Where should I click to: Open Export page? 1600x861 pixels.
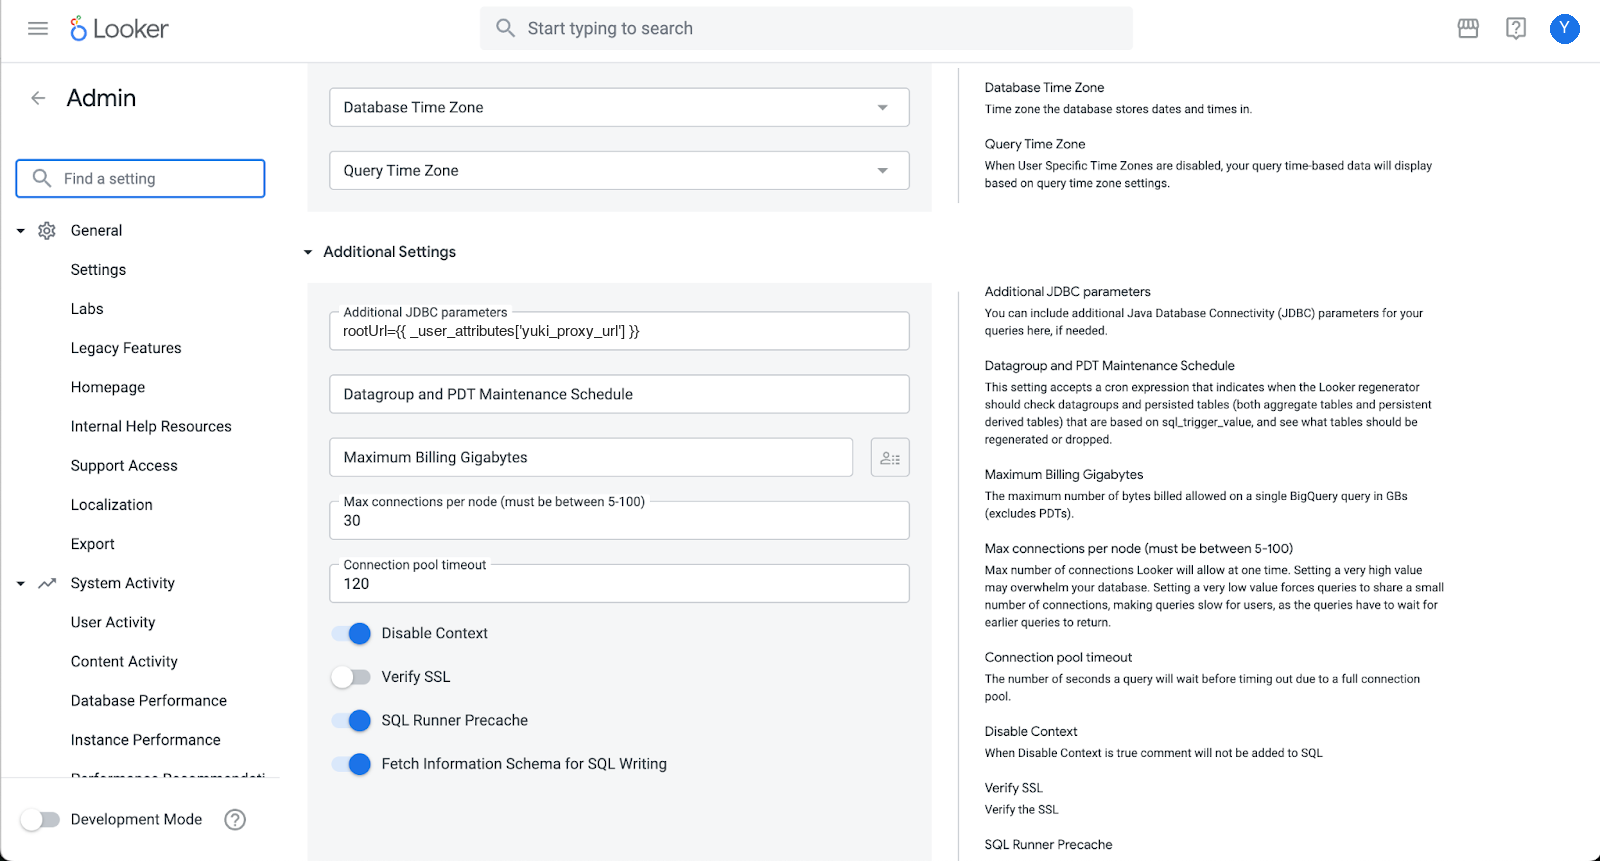click(x=93, y=544)
